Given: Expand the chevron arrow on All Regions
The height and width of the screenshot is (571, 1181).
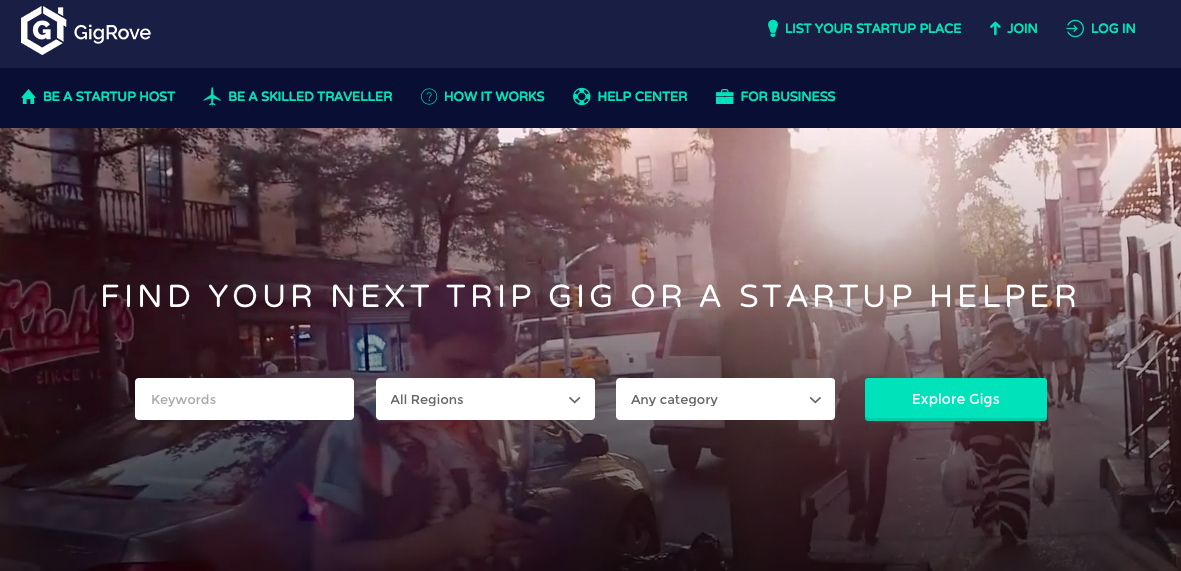Looking at the screenshot, I should coord(575,400).
